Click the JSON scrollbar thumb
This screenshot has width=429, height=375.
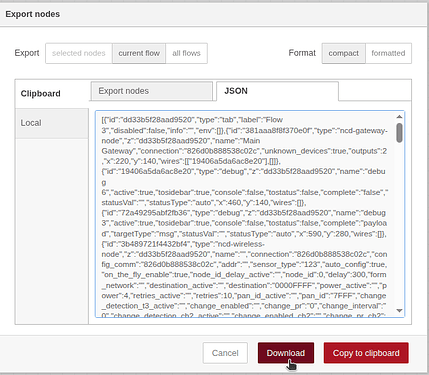pos(399,133)
